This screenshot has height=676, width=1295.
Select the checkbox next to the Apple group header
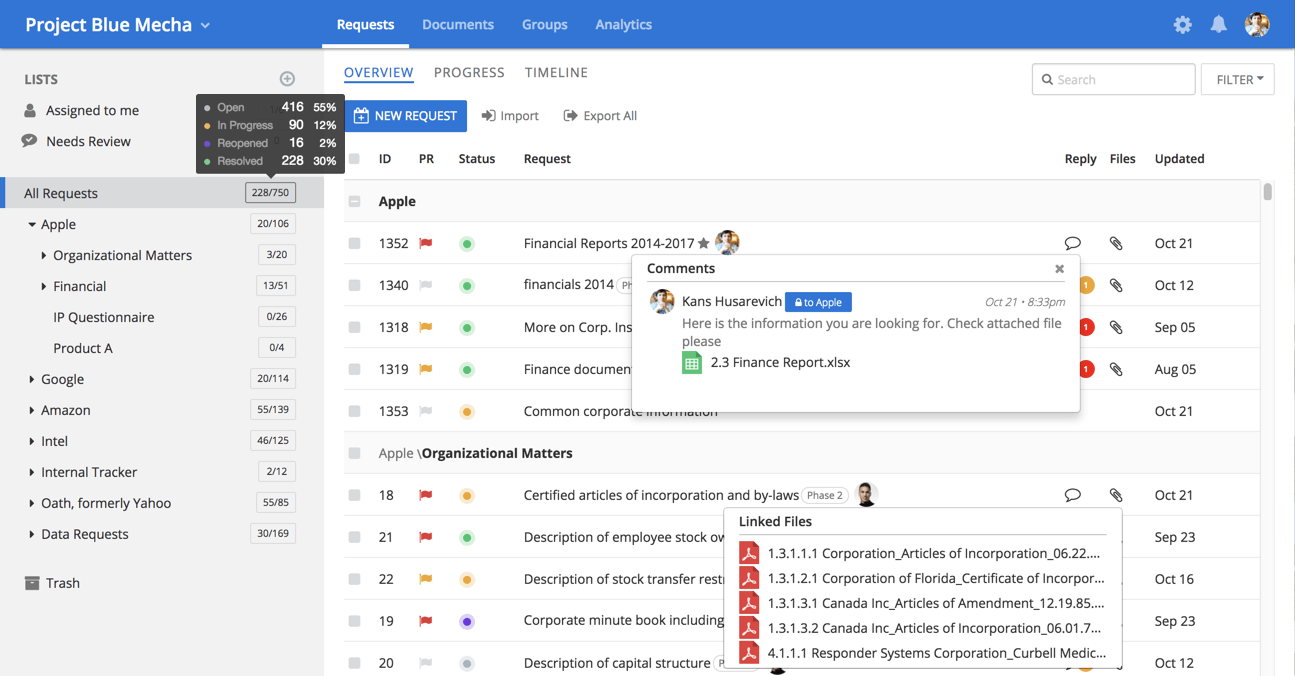point(355,200)
